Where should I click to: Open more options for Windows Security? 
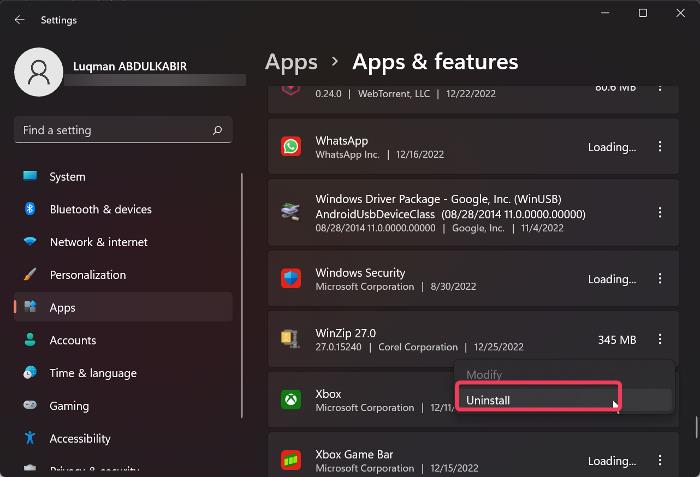tap(660, 279)
